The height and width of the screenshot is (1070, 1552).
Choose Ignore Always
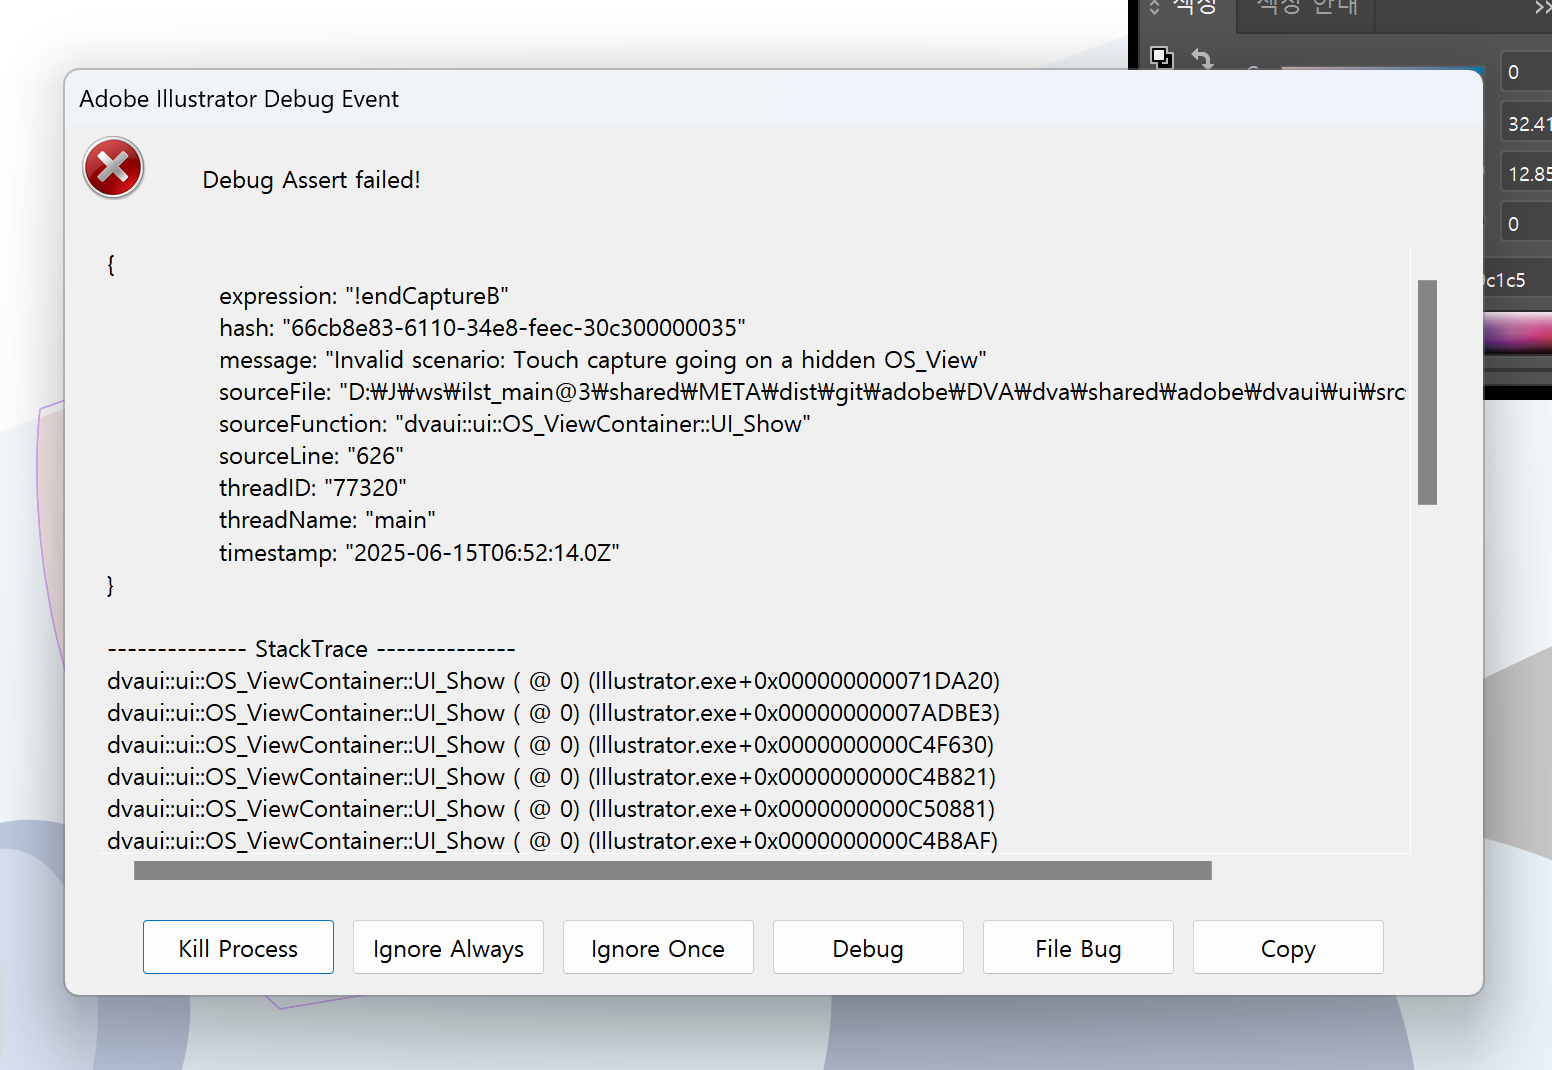pos(448,947)
